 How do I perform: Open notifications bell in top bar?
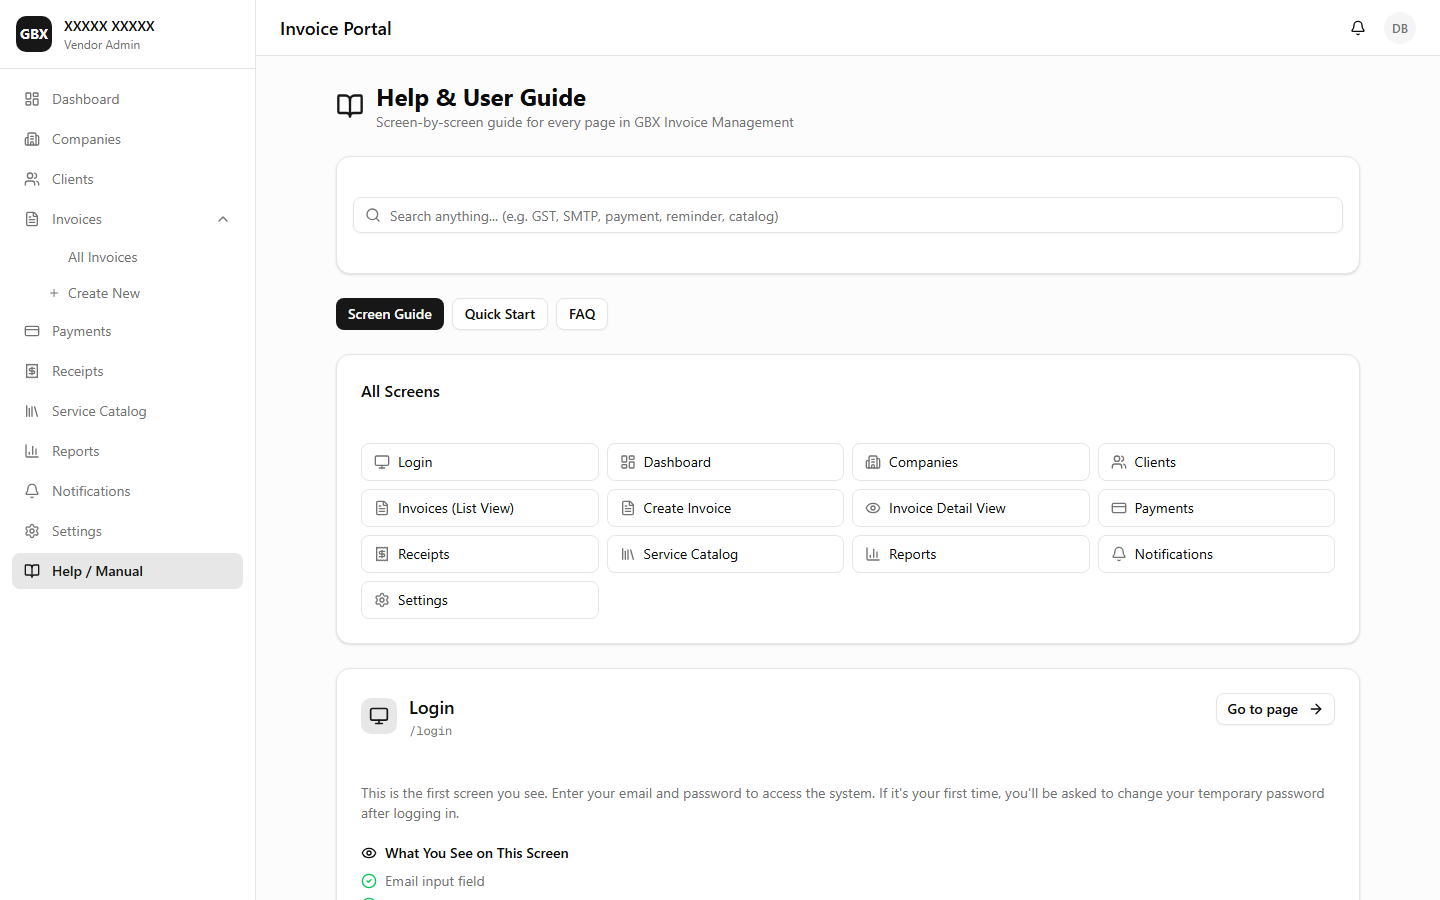pos(1358,28)
